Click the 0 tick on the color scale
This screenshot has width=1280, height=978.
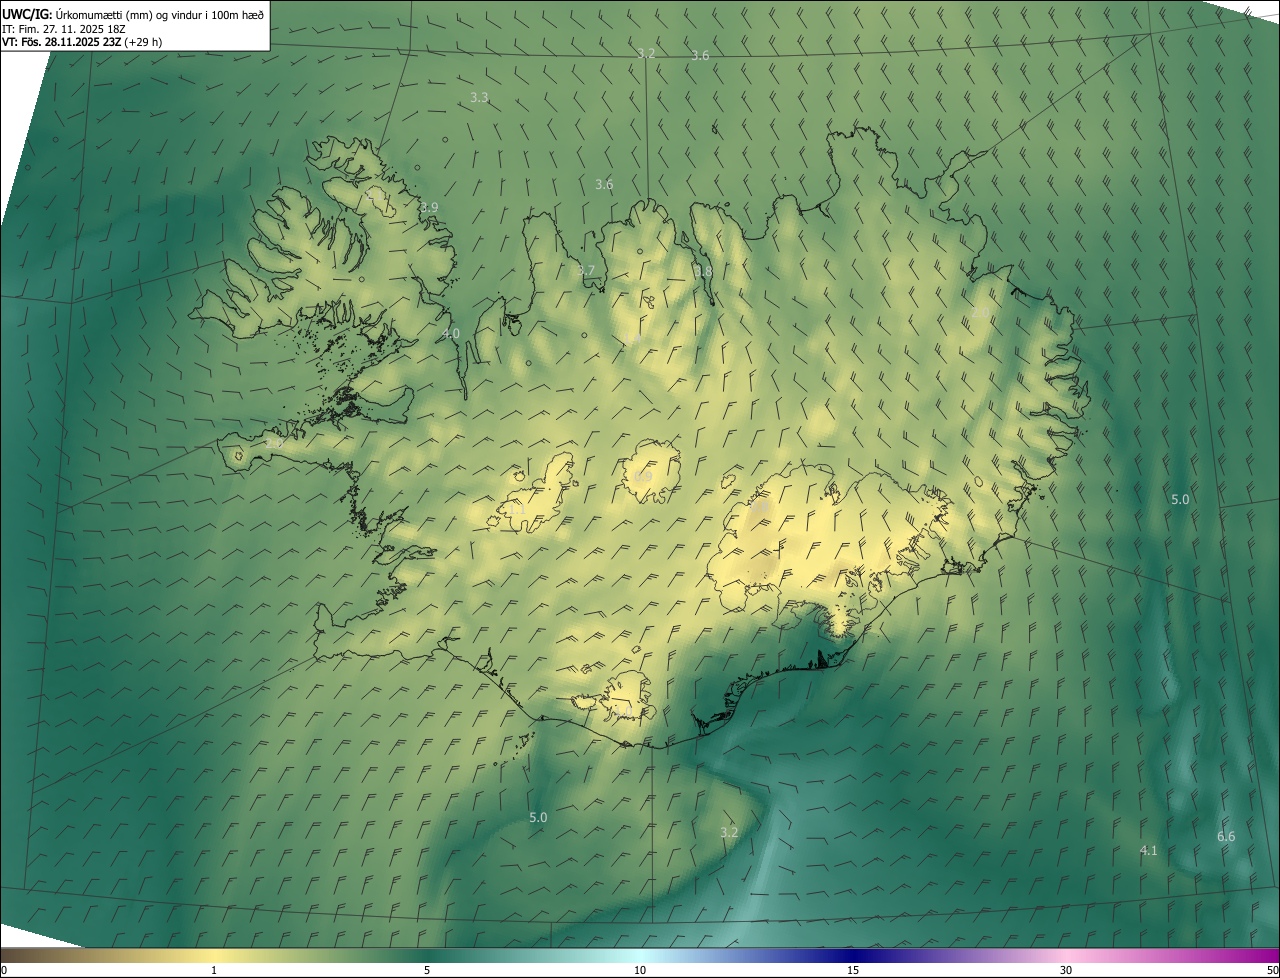click(x=4, y=970)
